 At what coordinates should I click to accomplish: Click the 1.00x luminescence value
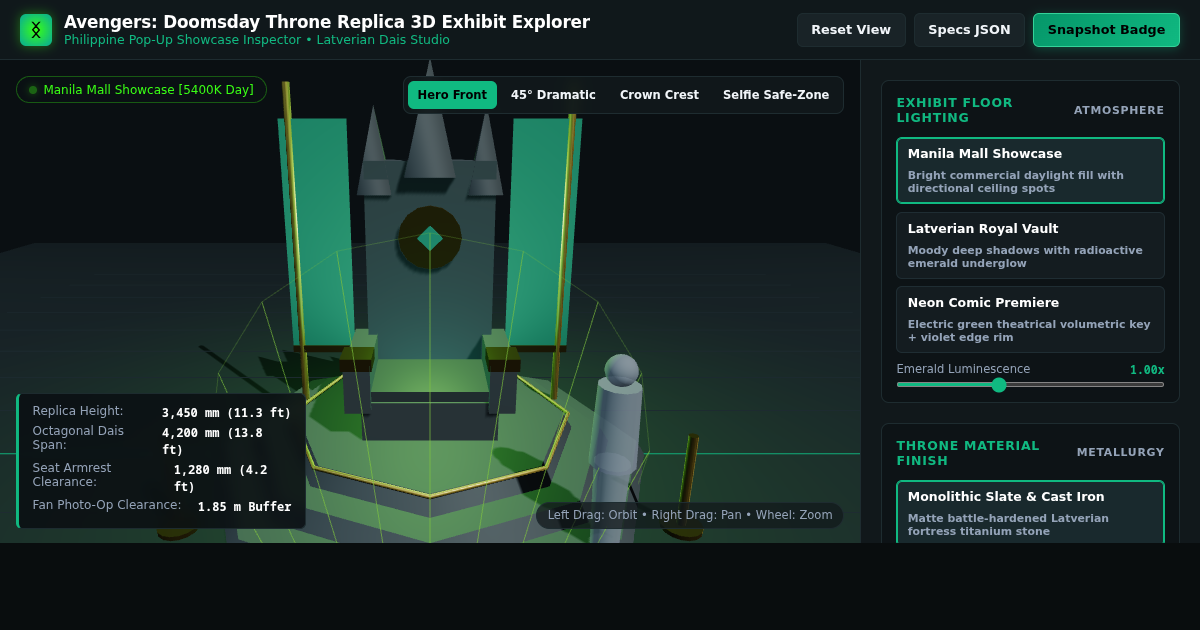[1147, 370]
